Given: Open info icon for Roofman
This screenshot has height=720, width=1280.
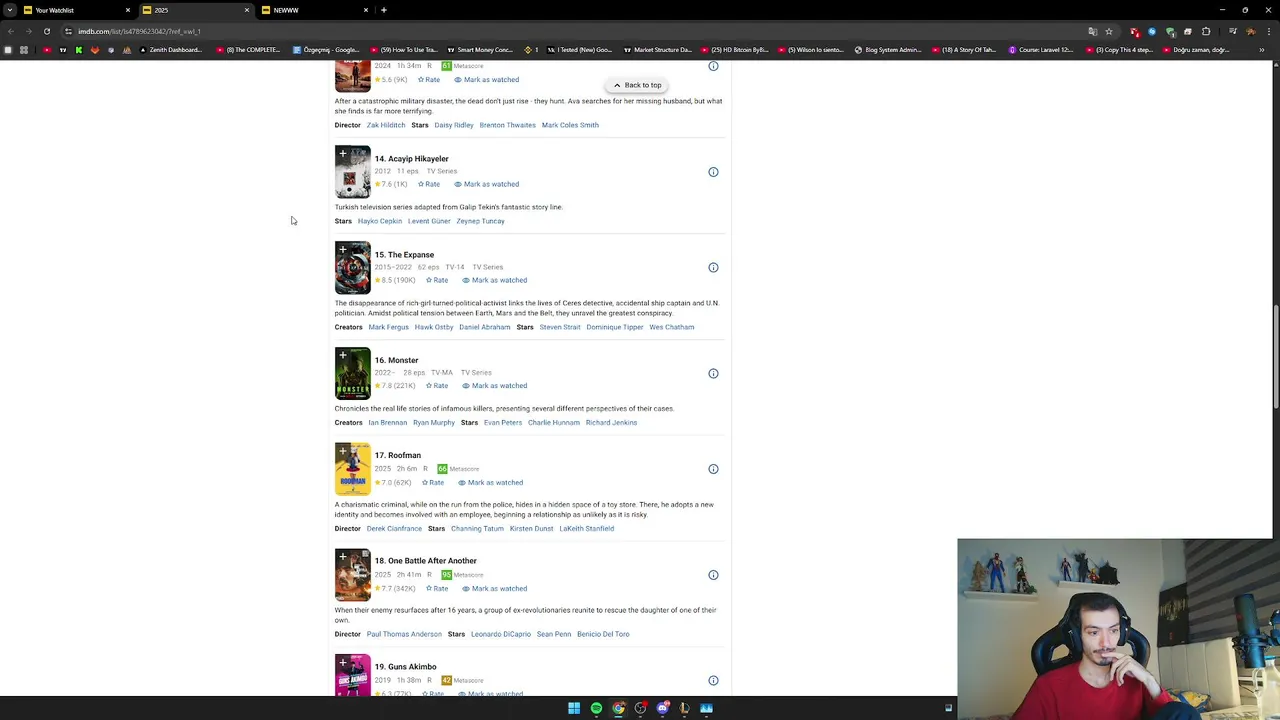Looking at the screenshot, I should tap(713, 469).
